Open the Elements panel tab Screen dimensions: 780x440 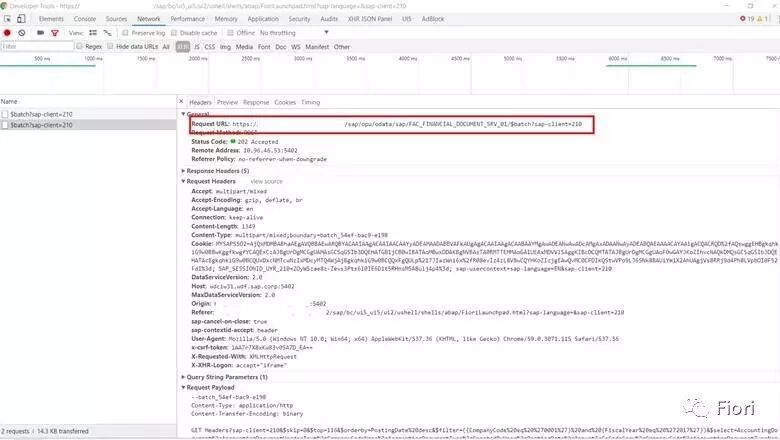pyautogui.click(x=51, y=19)
